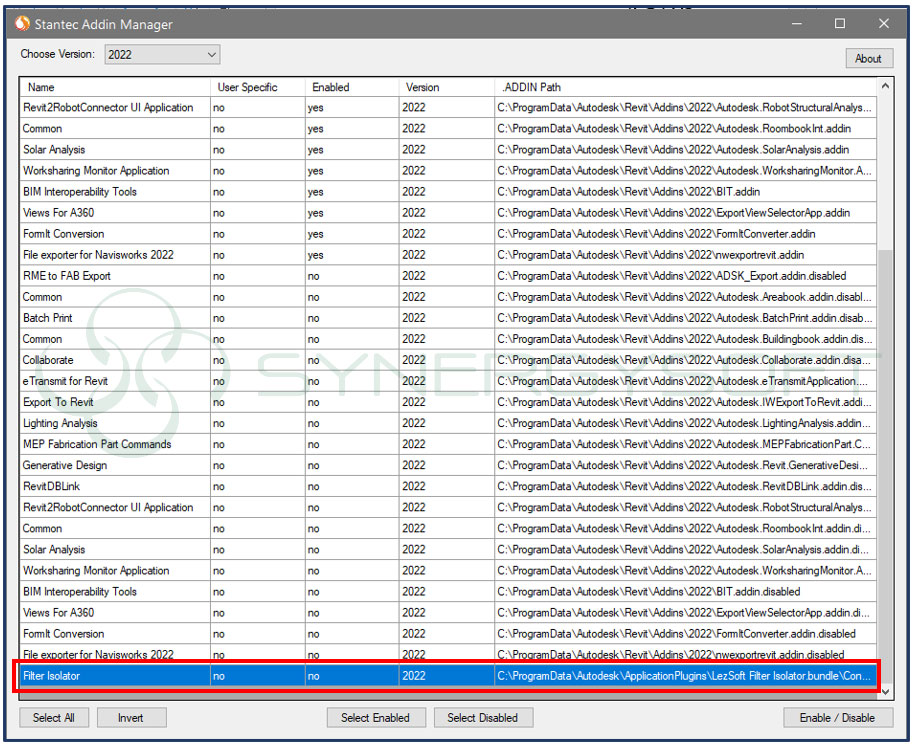Click the Stantec flame icon in title bar
916x746 pixels.
21,23
